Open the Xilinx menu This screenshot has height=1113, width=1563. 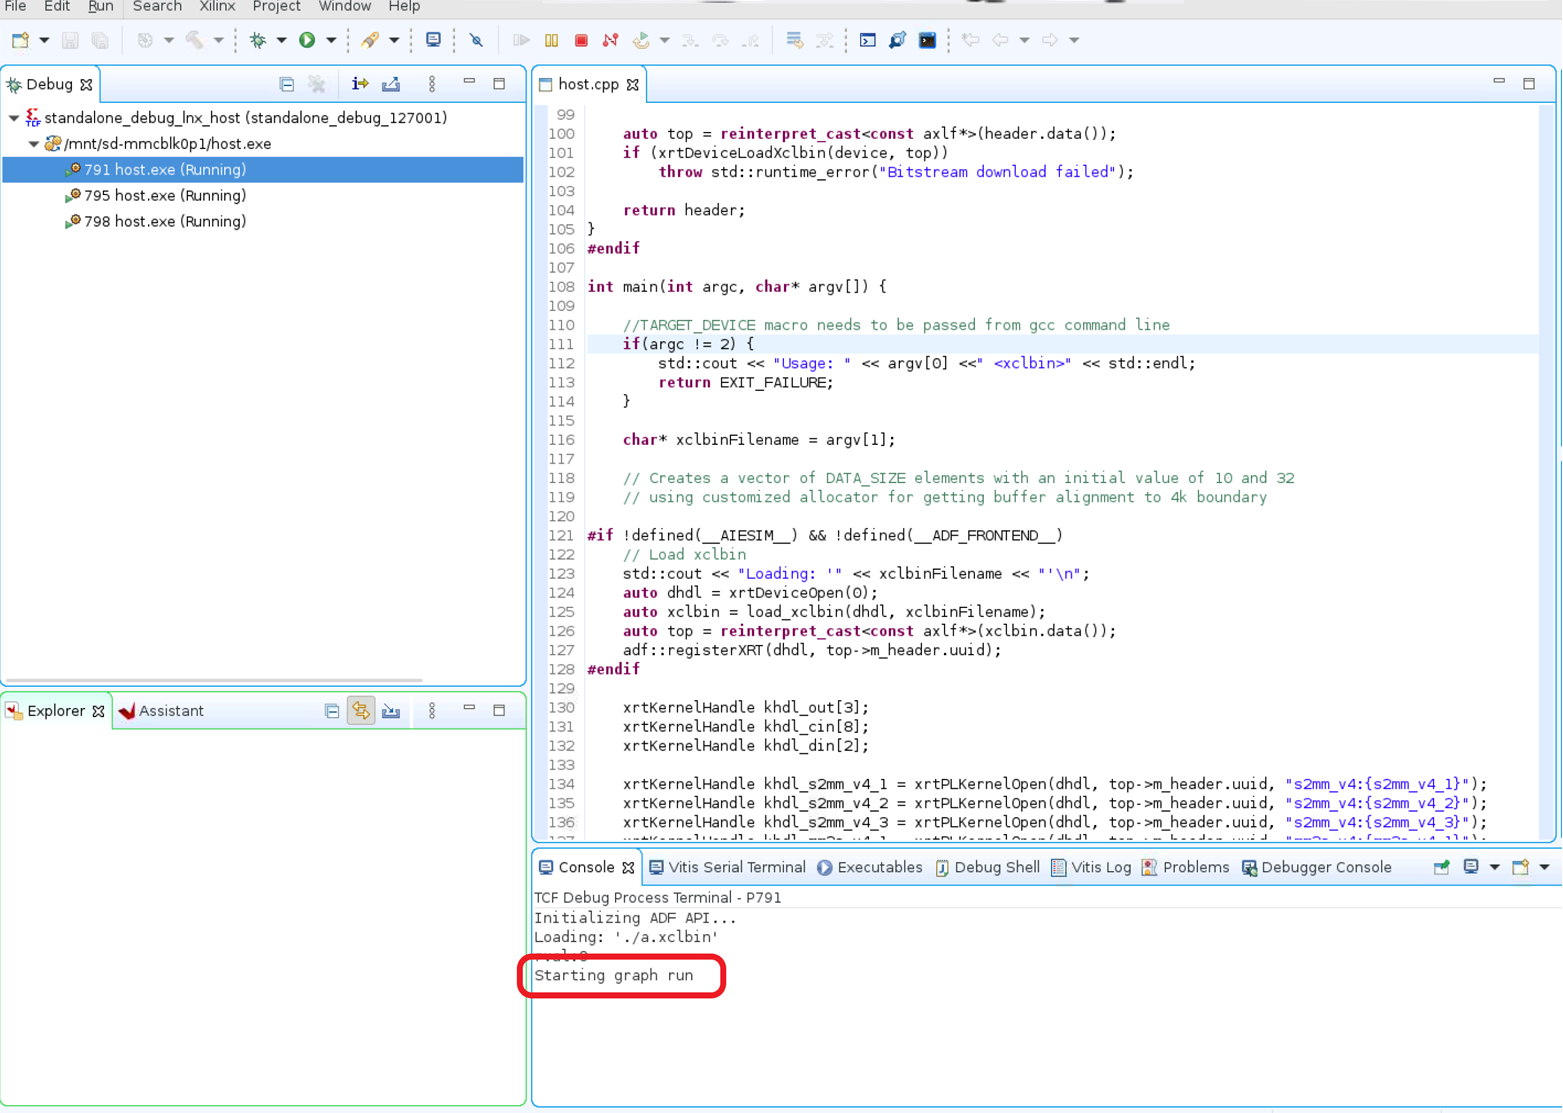pyautogui.click(x=217, y=7)
